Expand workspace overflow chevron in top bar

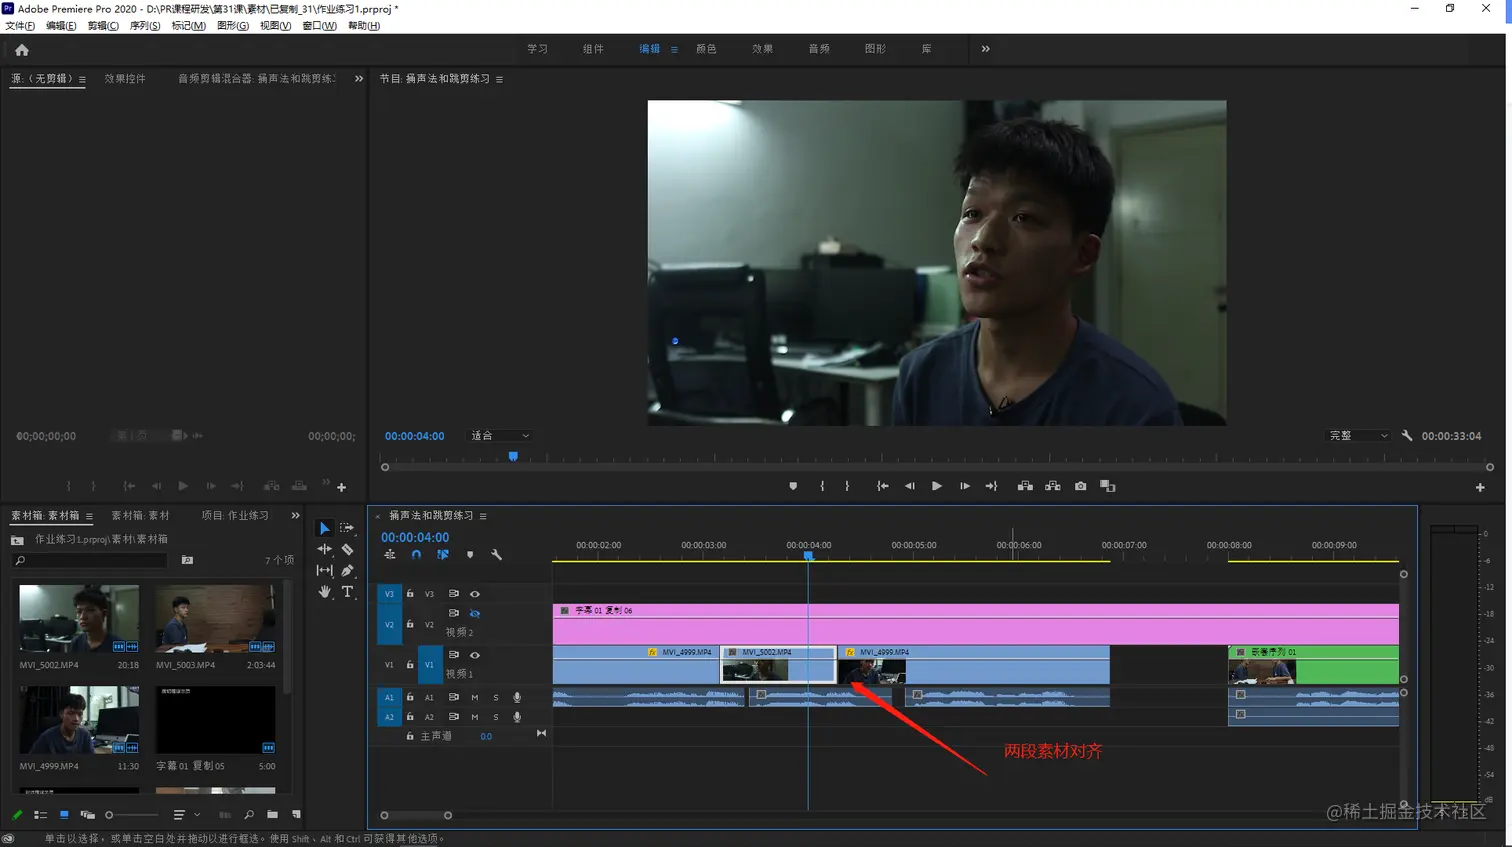pyautogui.click(x=985, y=49)
